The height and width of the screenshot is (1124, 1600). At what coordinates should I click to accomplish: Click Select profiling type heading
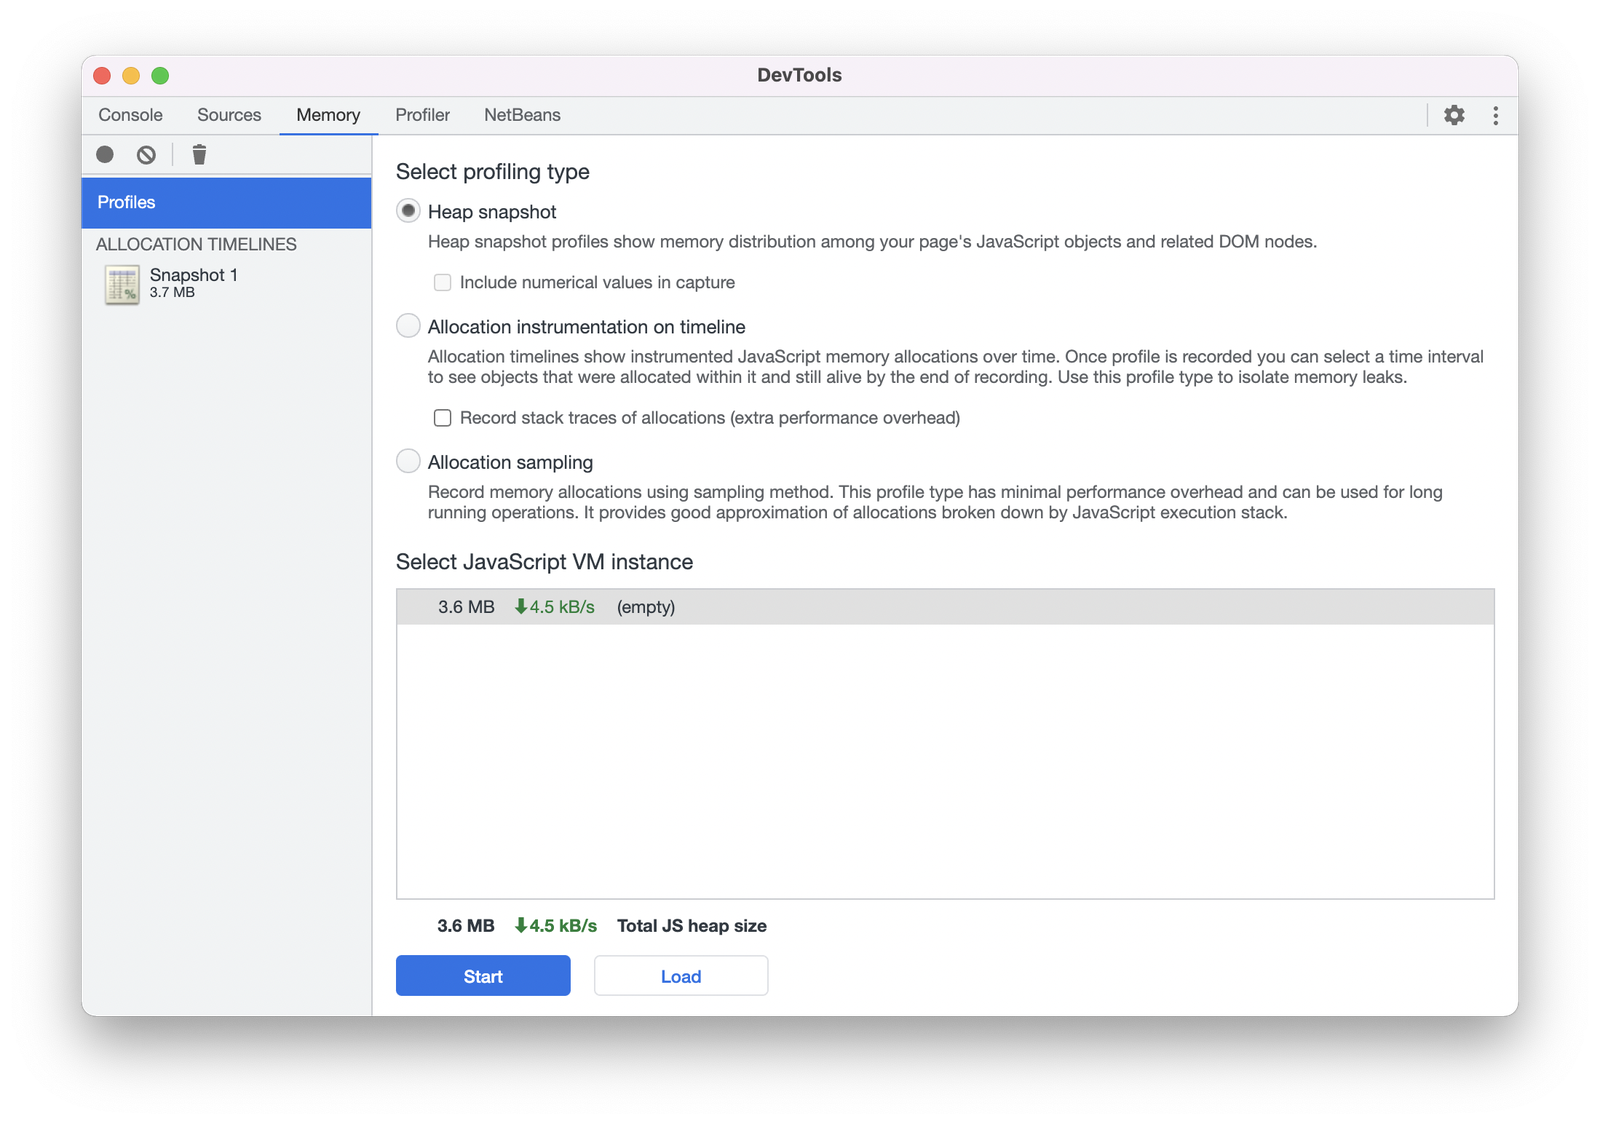[x=493, y=172]
